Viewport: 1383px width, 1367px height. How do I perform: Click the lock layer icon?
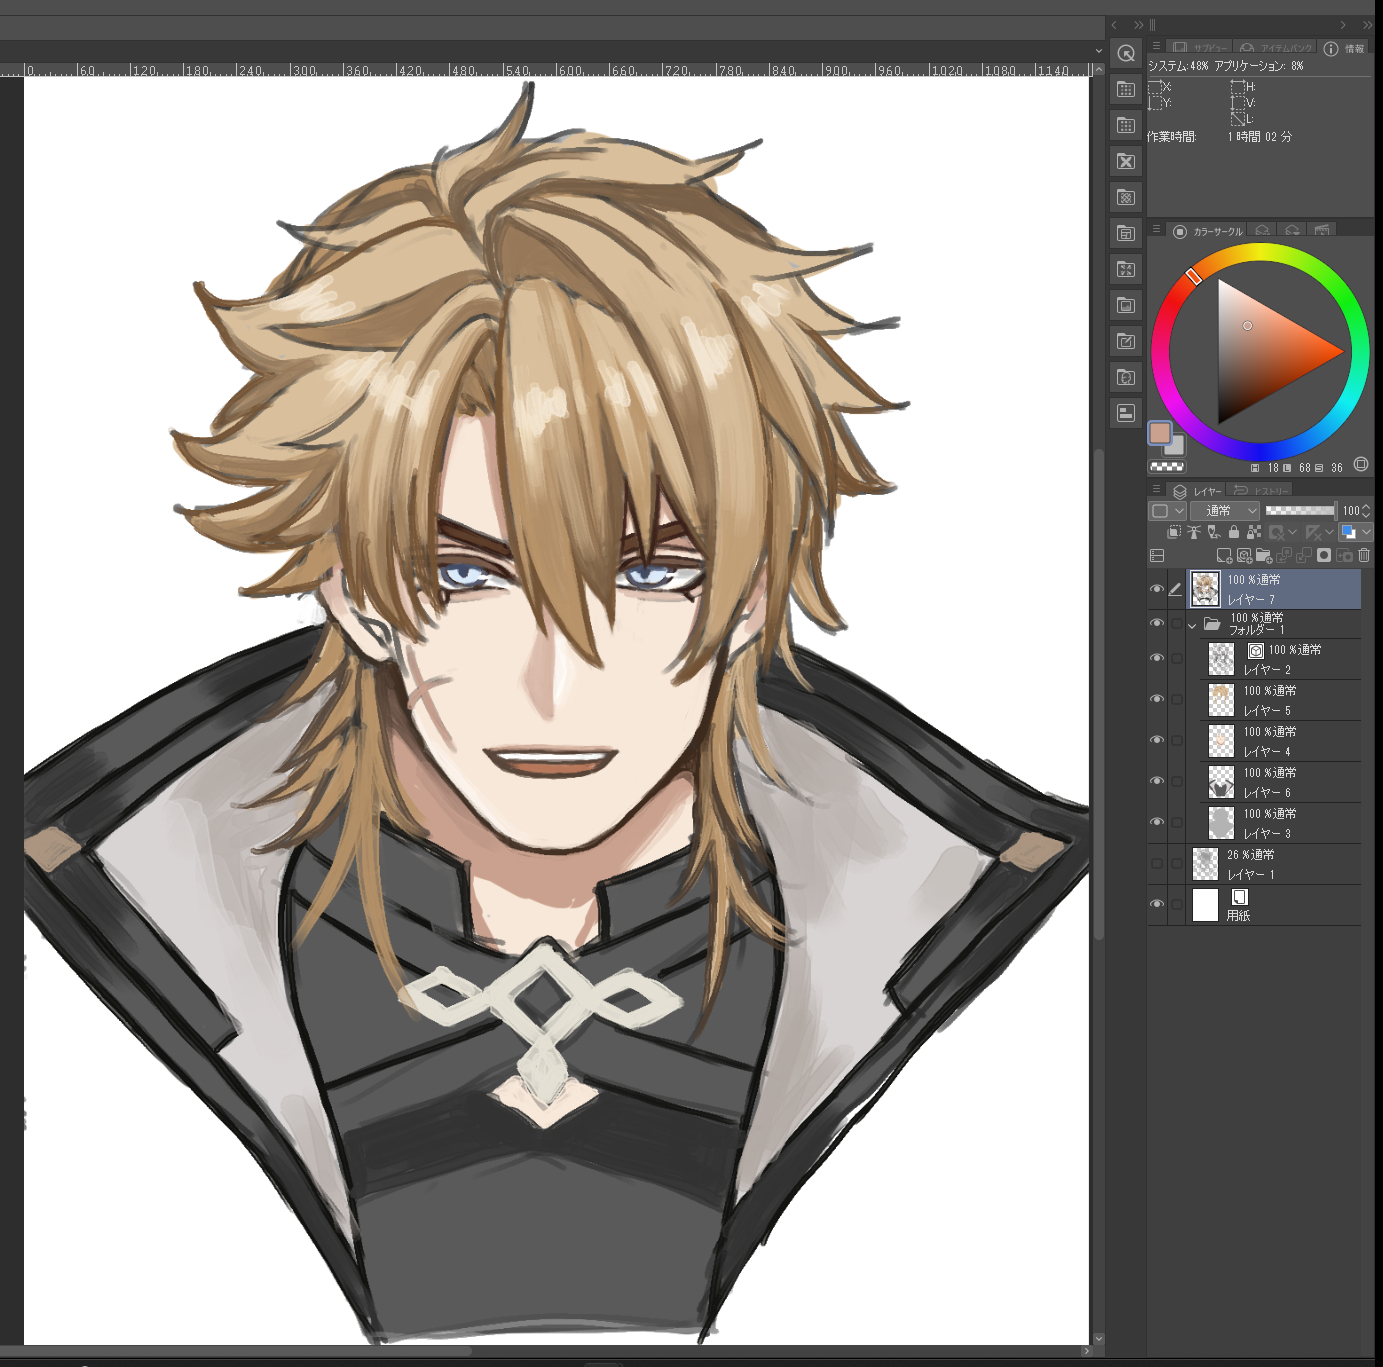point(1234,532)
